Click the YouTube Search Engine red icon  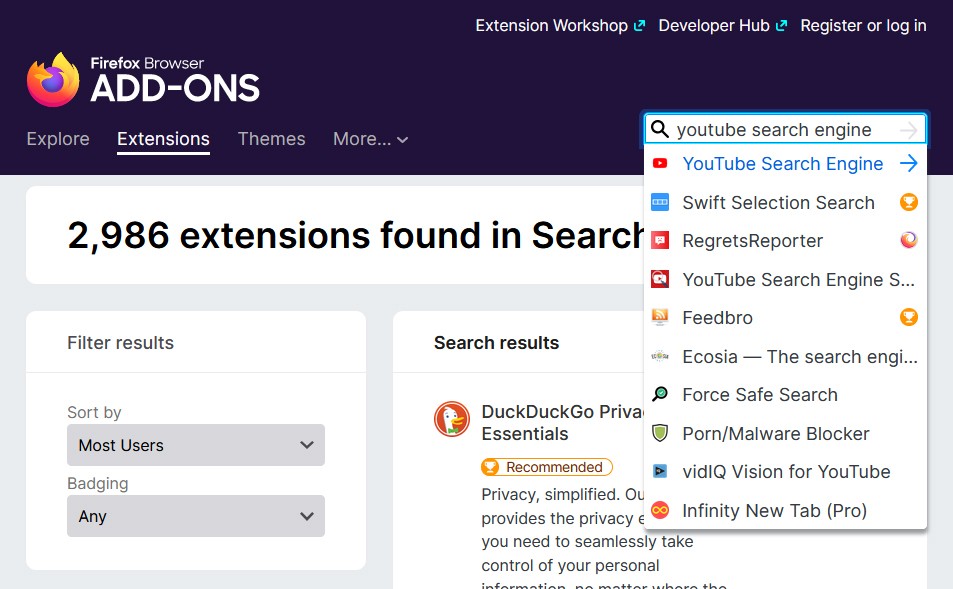coord(660,163)
